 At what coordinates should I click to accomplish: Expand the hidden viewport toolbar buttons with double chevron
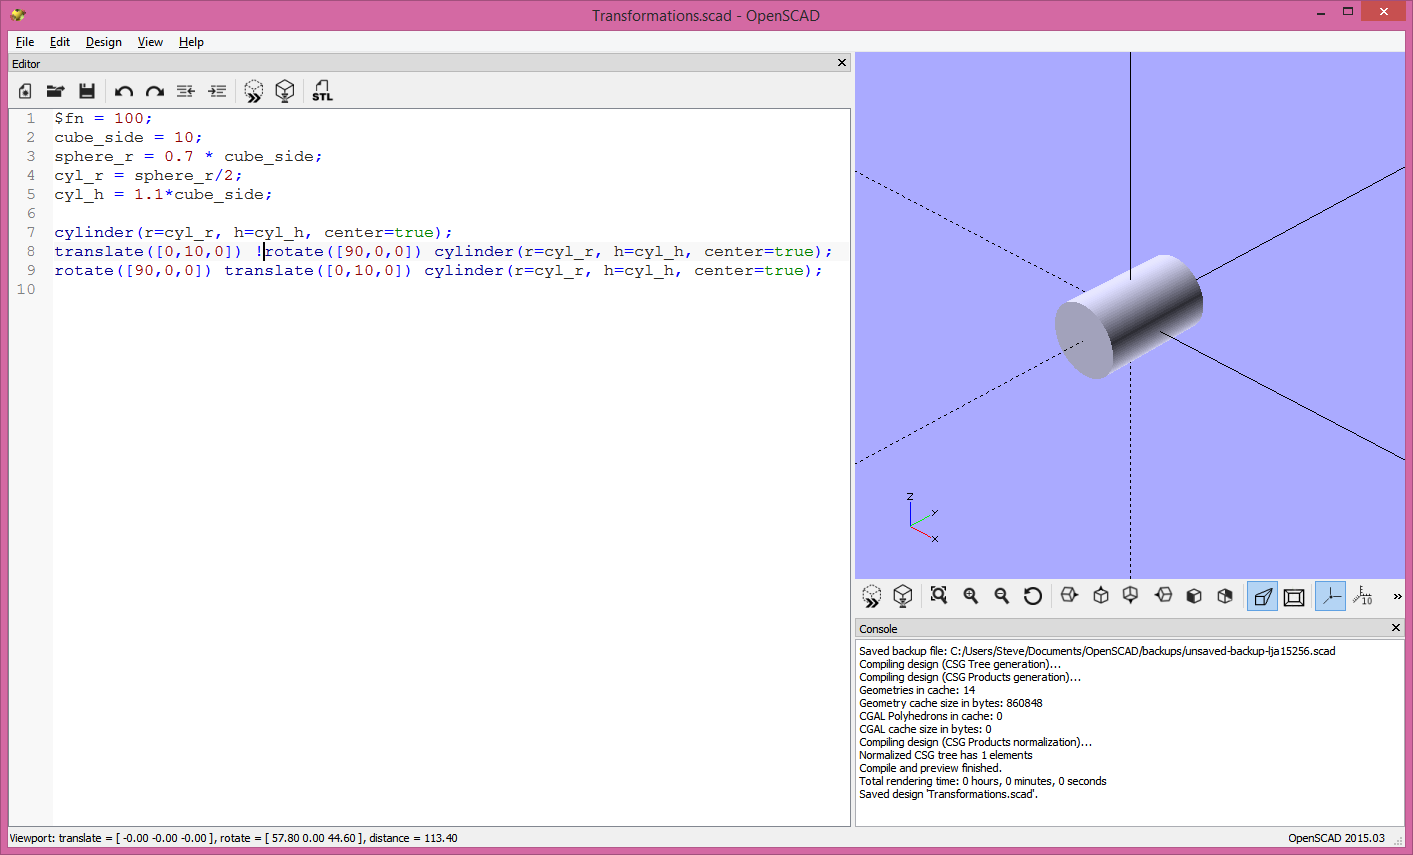point(1397,595)
